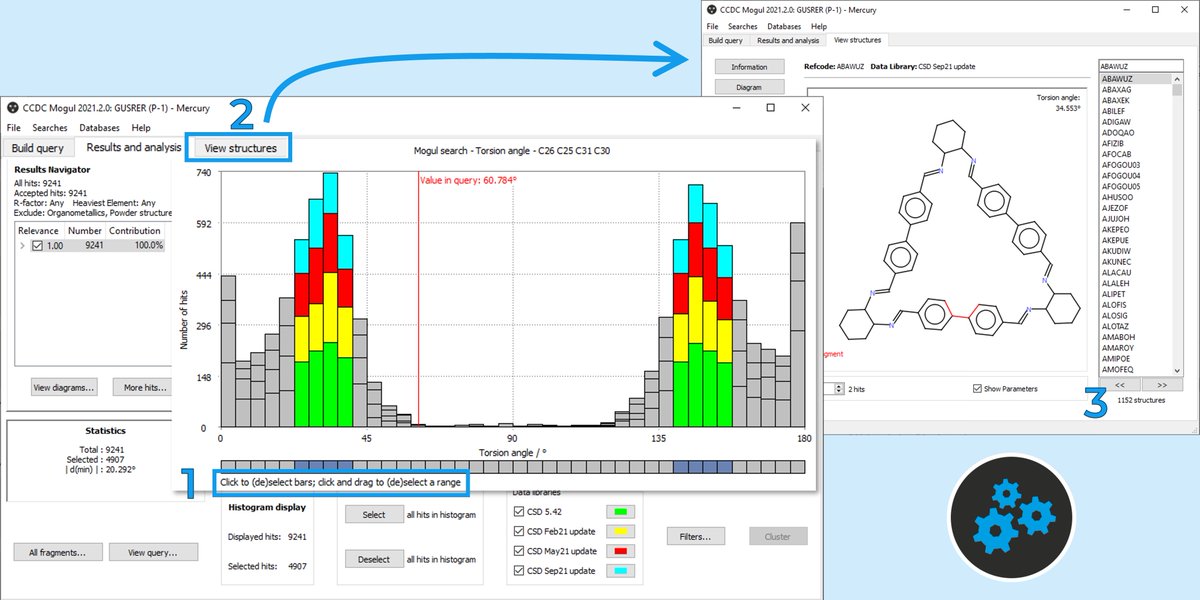Screen dimensions: 1200x600
Task: Toggle the Show Parameters checkbox
Action: coord(977,388)
